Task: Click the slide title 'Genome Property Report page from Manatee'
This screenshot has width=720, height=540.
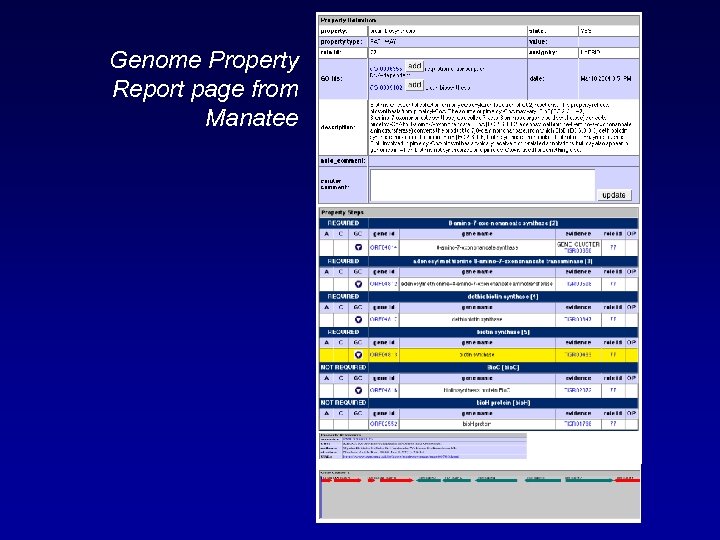Action: [205, 89]
